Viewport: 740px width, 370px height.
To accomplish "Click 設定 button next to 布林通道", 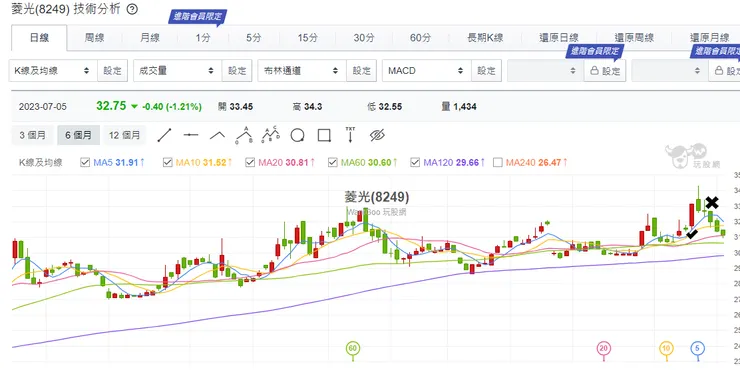I will pyautogui.click(x=362, y=71).
